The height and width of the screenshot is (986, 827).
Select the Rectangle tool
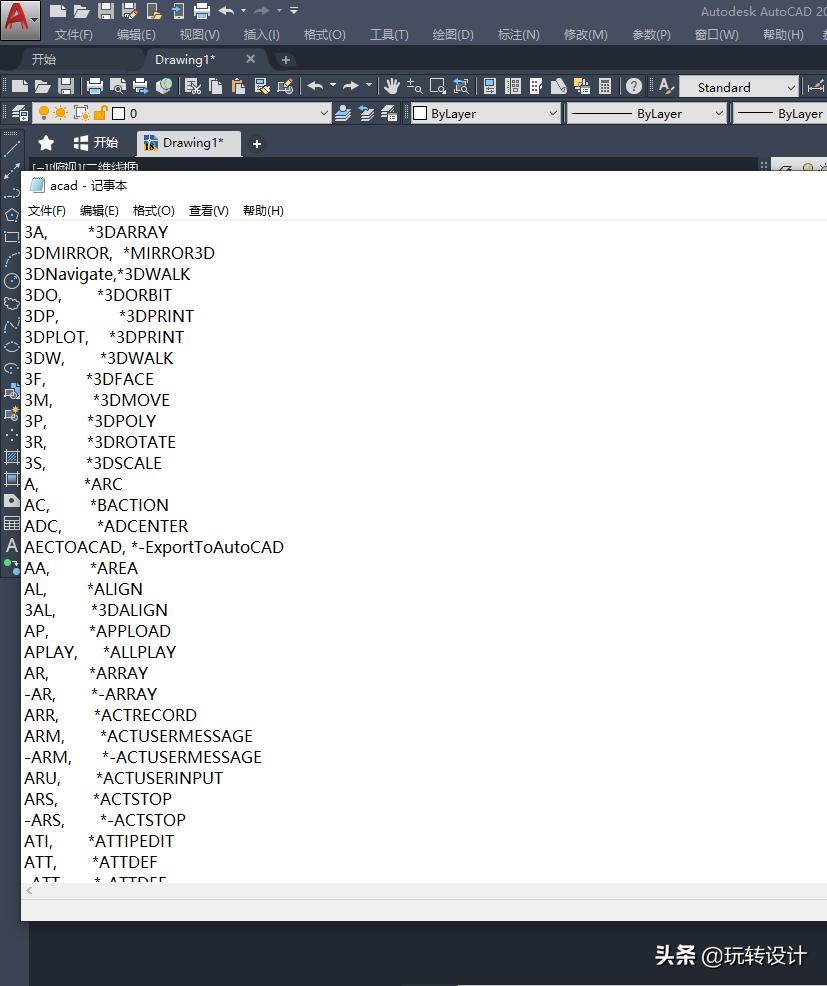[11, 236]
